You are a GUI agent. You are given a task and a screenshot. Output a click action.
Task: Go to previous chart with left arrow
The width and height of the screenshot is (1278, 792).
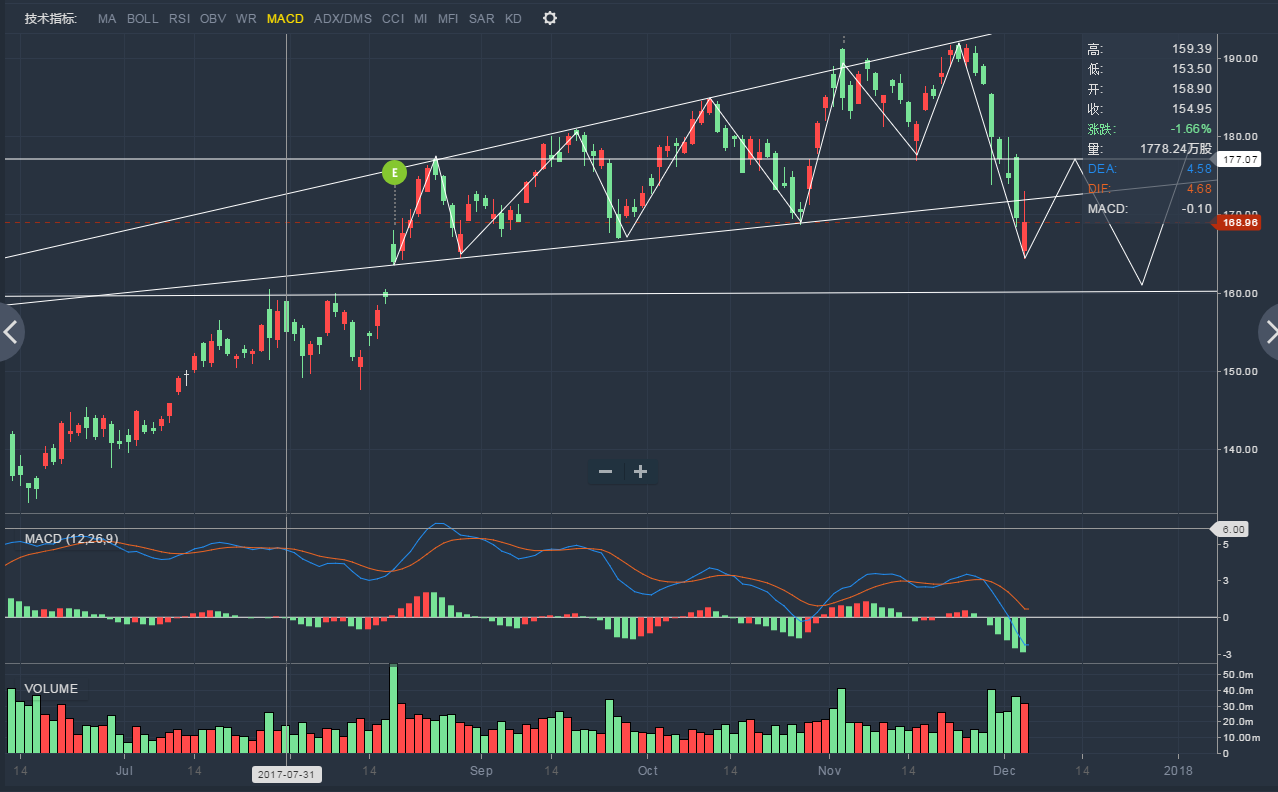[x=10, y=333]
